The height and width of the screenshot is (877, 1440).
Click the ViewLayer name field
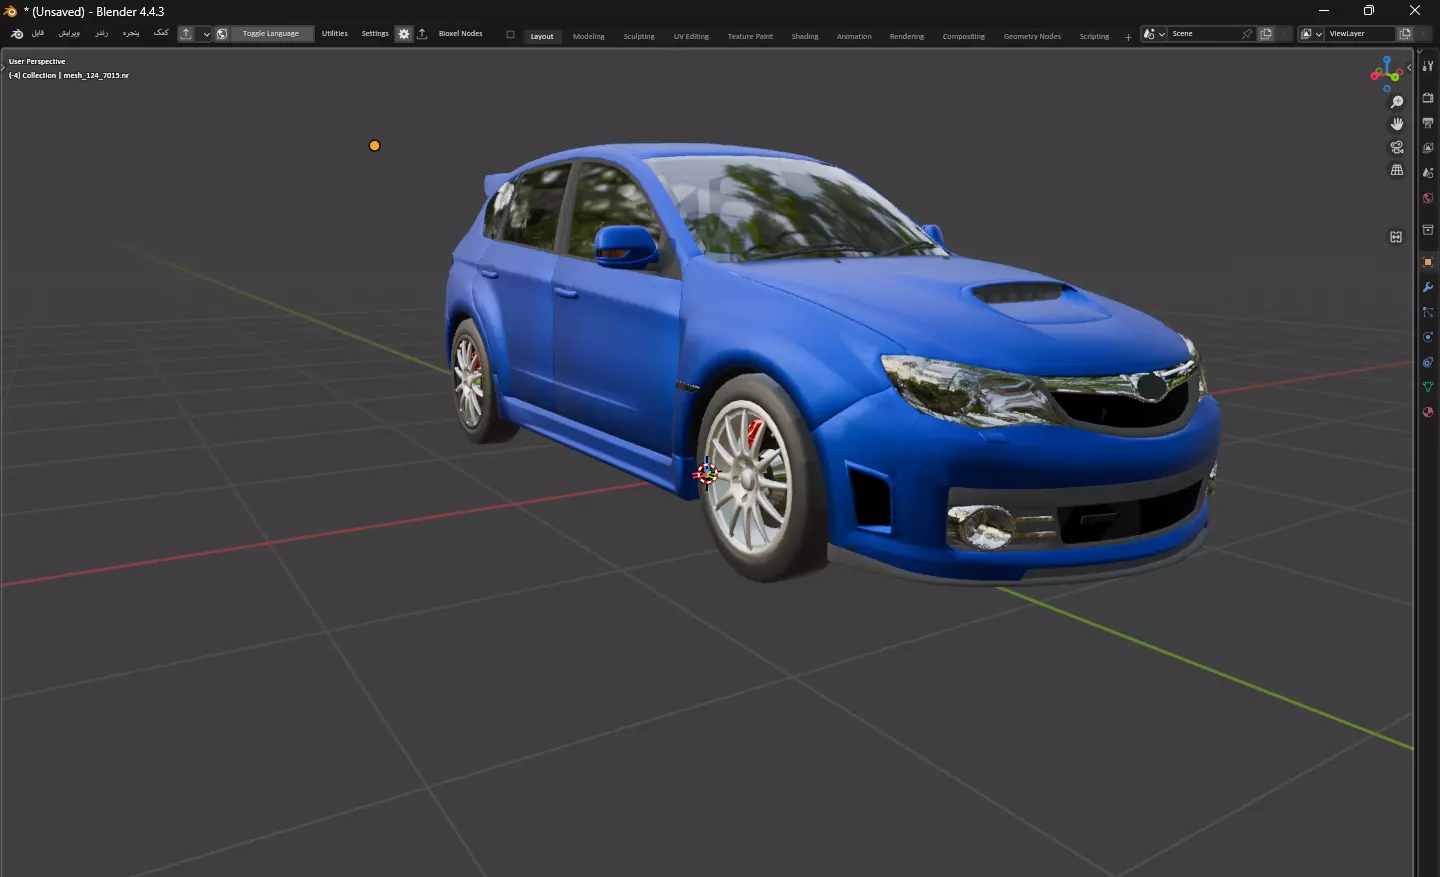point(1360,34)
